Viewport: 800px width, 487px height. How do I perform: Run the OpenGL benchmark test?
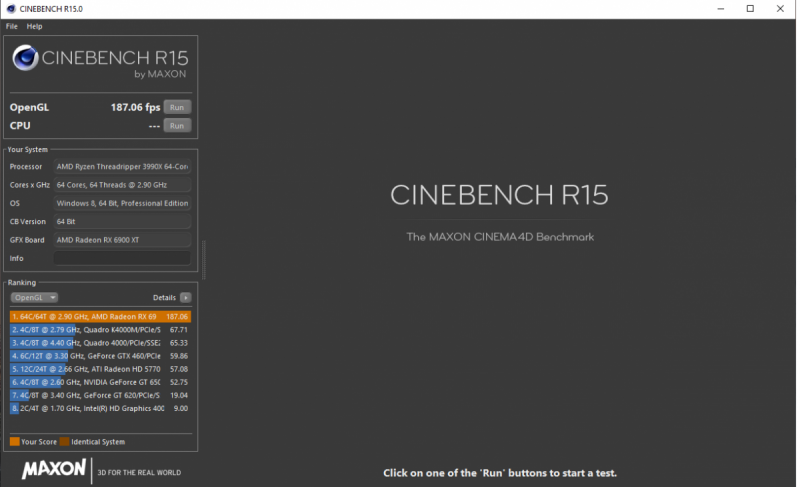177,107
